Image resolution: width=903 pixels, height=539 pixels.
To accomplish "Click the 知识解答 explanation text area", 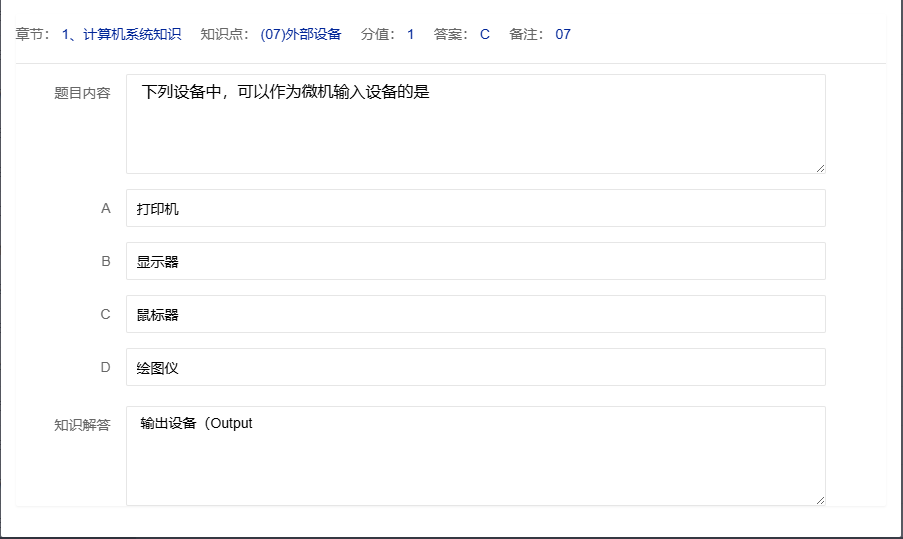I will pos(475,455).
